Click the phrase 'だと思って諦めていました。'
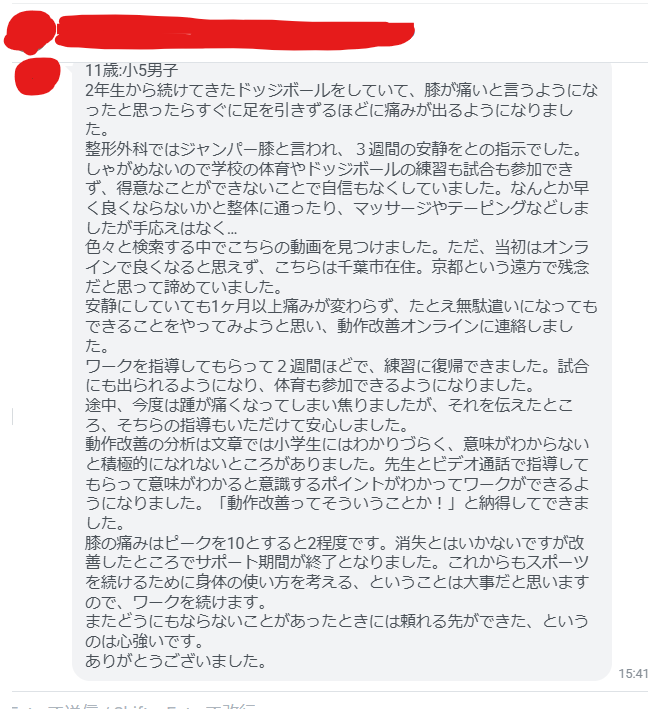Image resolution: width=648 pixels, height=709 pixels. tap(184, 287)
